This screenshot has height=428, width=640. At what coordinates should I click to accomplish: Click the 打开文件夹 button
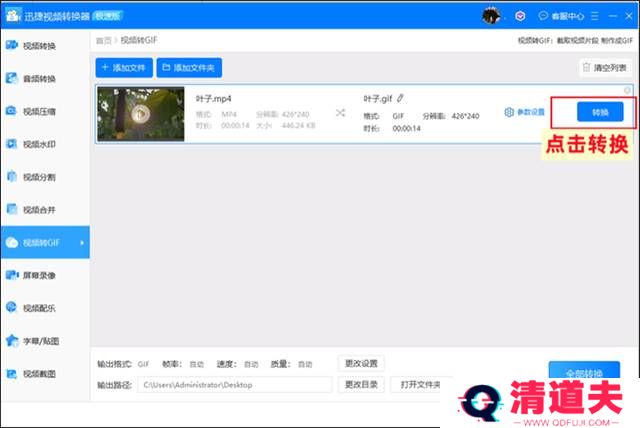click(420, 384)
